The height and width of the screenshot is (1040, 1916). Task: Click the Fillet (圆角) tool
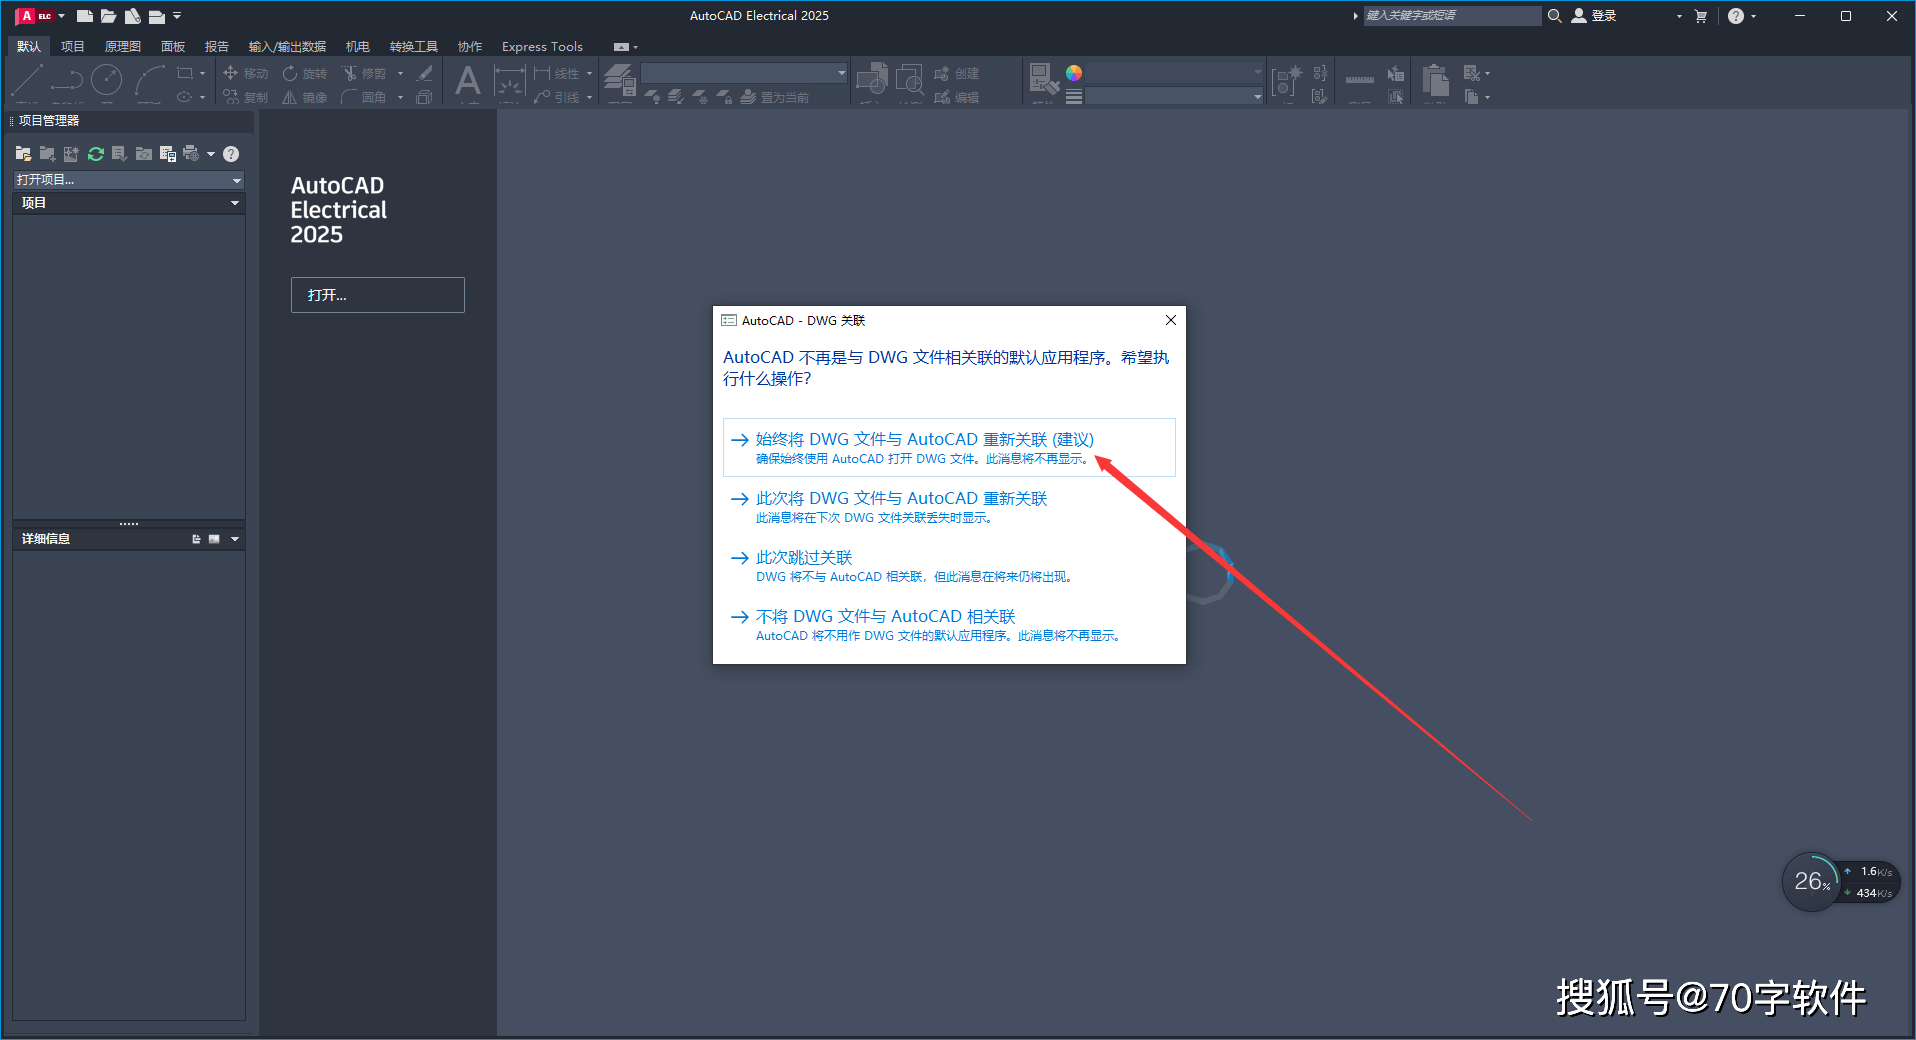tap(364, 97)
